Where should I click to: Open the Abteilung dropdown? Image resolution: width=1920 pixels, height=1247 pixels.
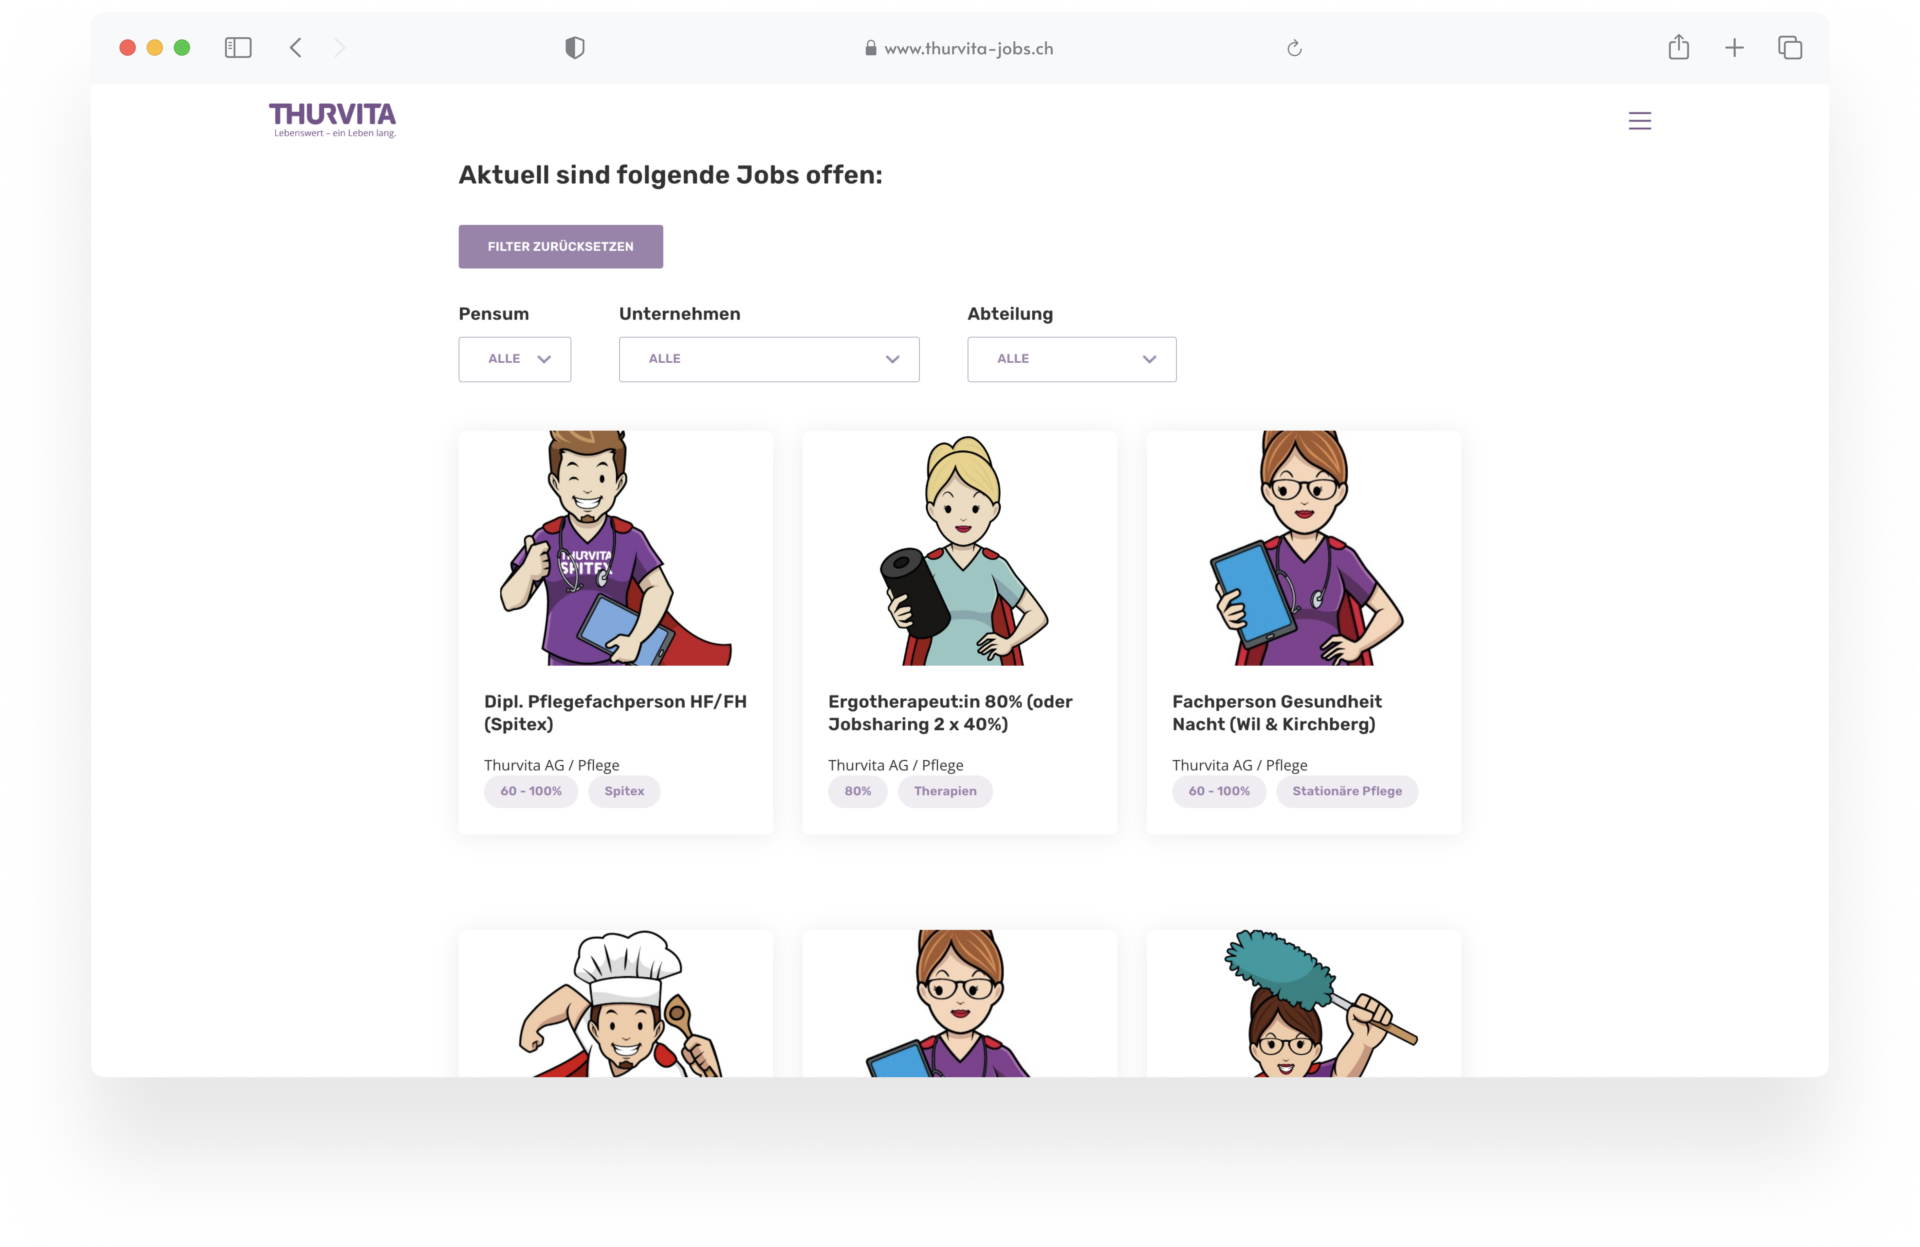click(1072, 359)
